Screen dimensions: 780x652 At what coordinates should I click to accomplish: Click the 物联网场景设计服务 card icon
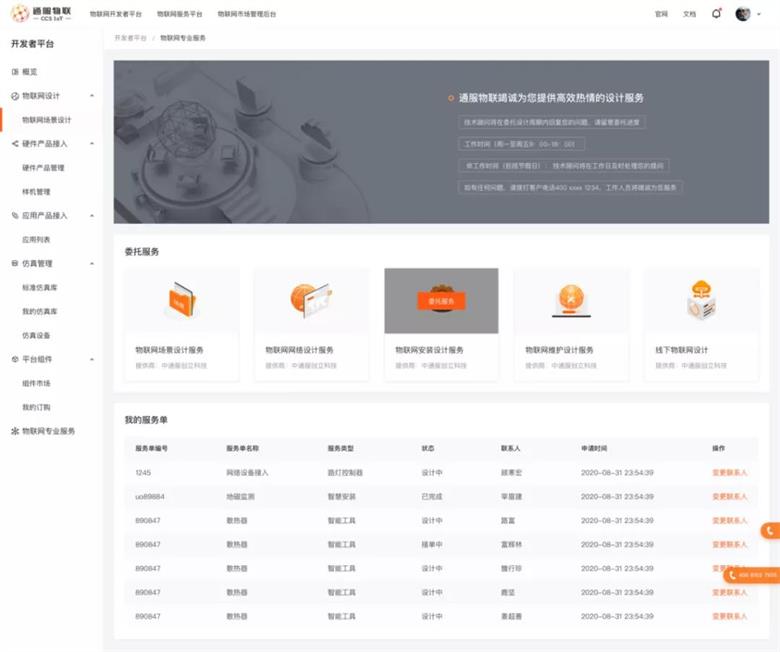(x=181, y=300)
